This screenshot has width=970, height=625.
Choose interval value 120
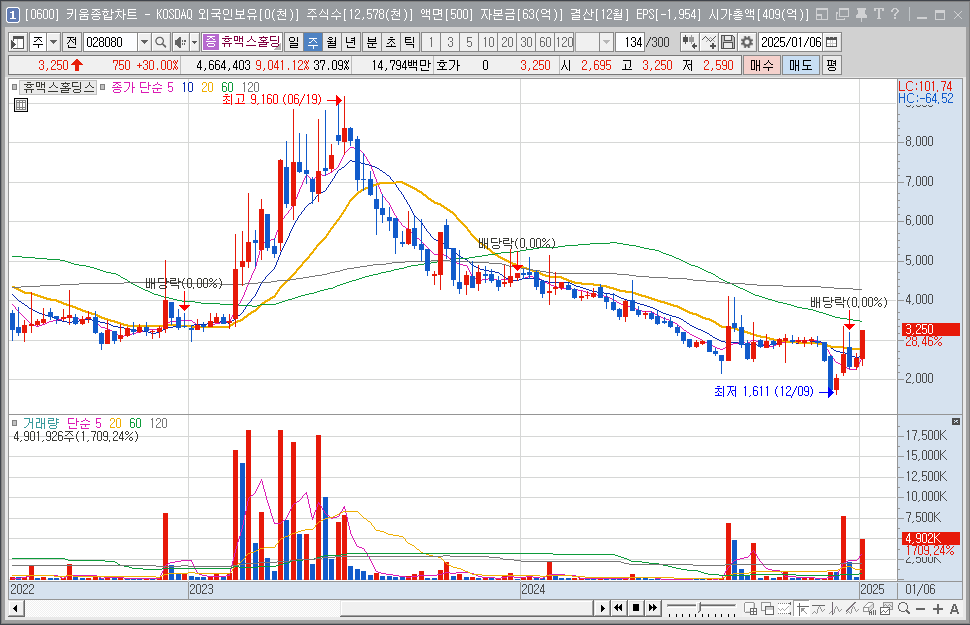pos(564,42)
